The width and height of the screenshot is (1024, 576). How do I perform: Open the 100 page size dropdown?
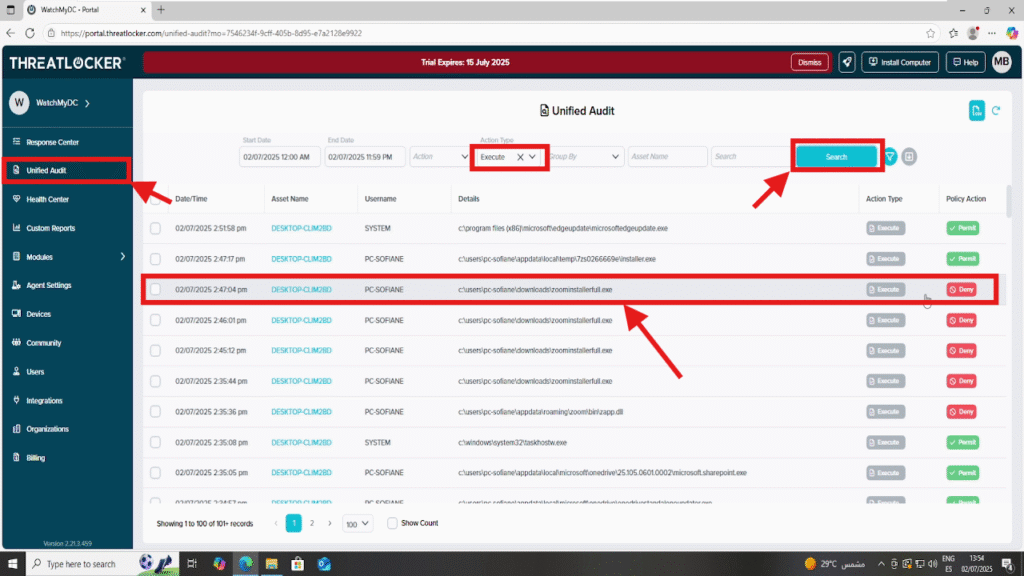point(357,524)
